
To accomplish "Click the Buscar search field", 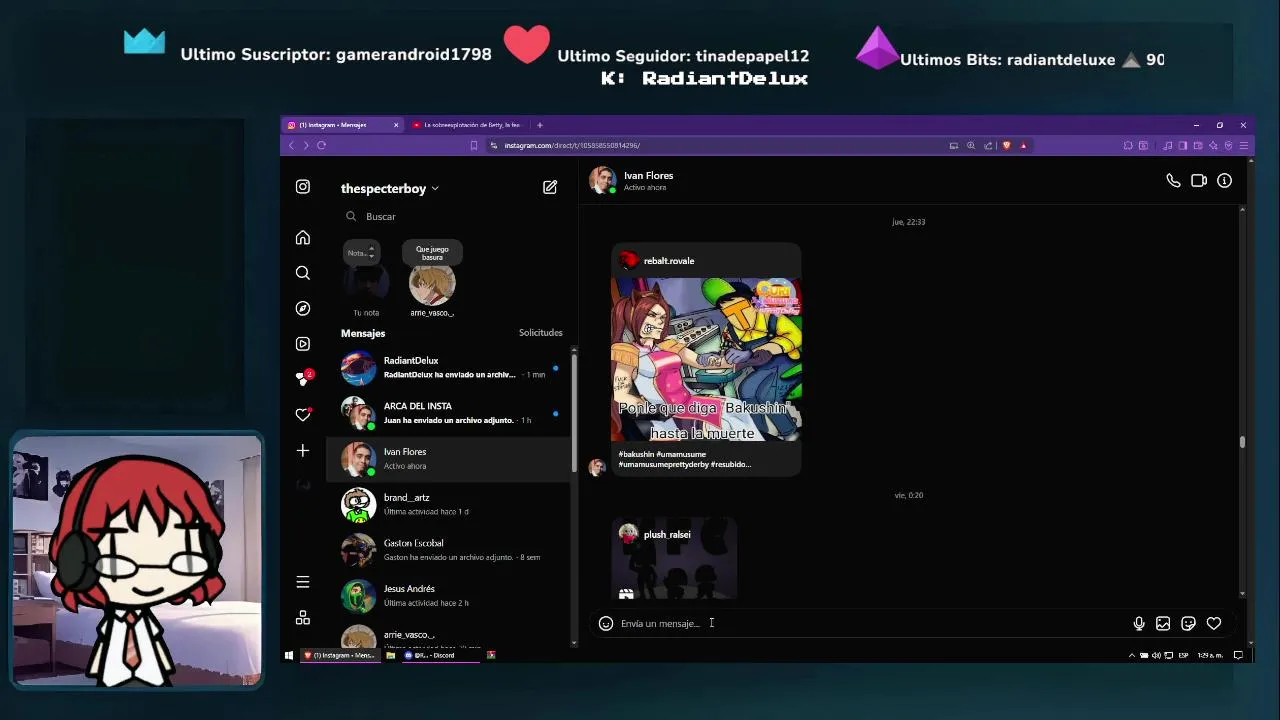I will point(452,216).
